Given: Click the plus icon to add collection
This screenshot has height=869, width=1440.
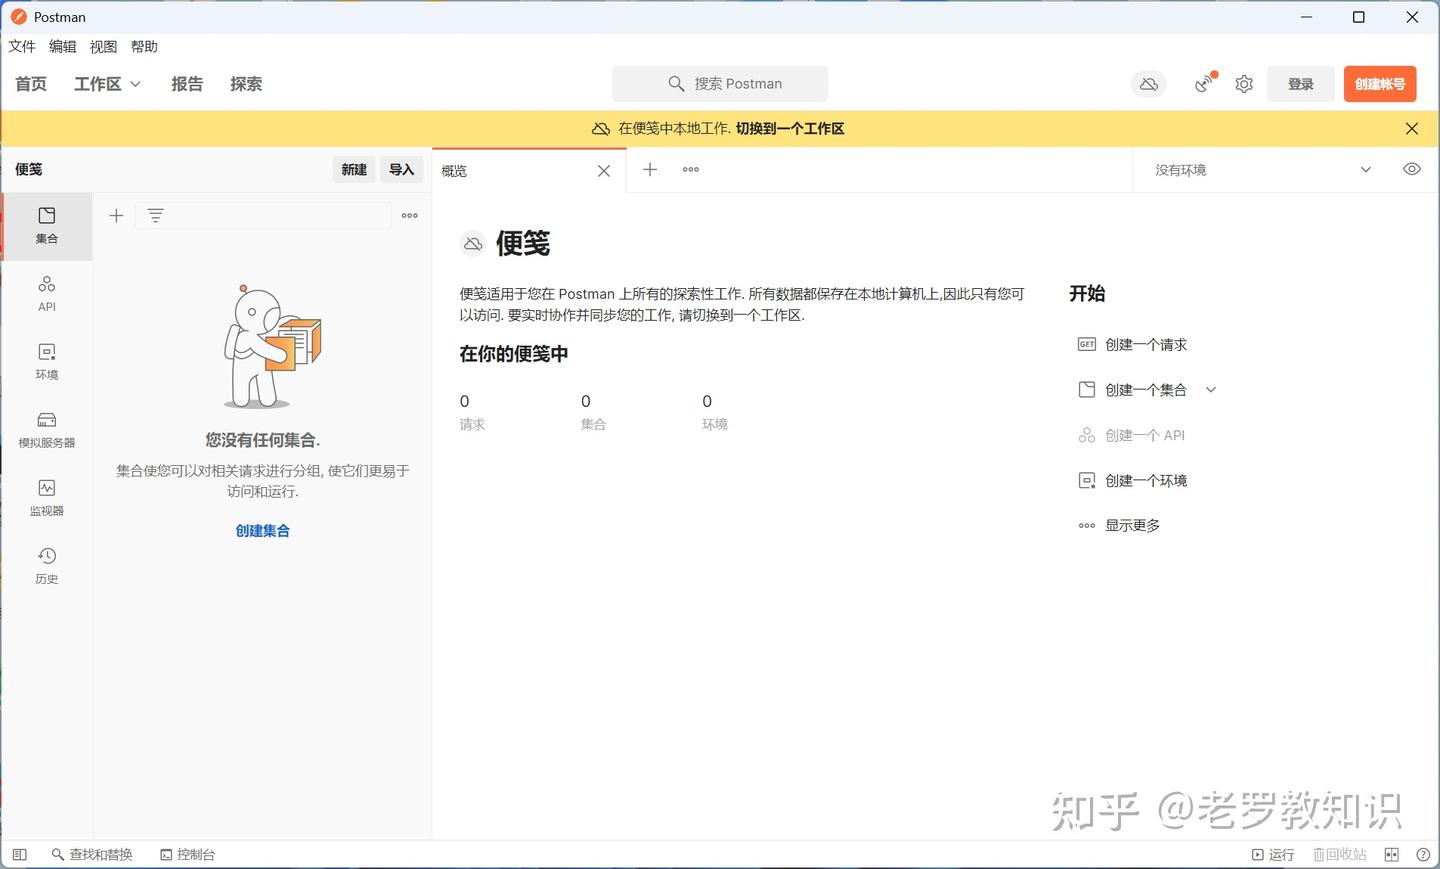Looking at the screenshot, I should 116,216.
